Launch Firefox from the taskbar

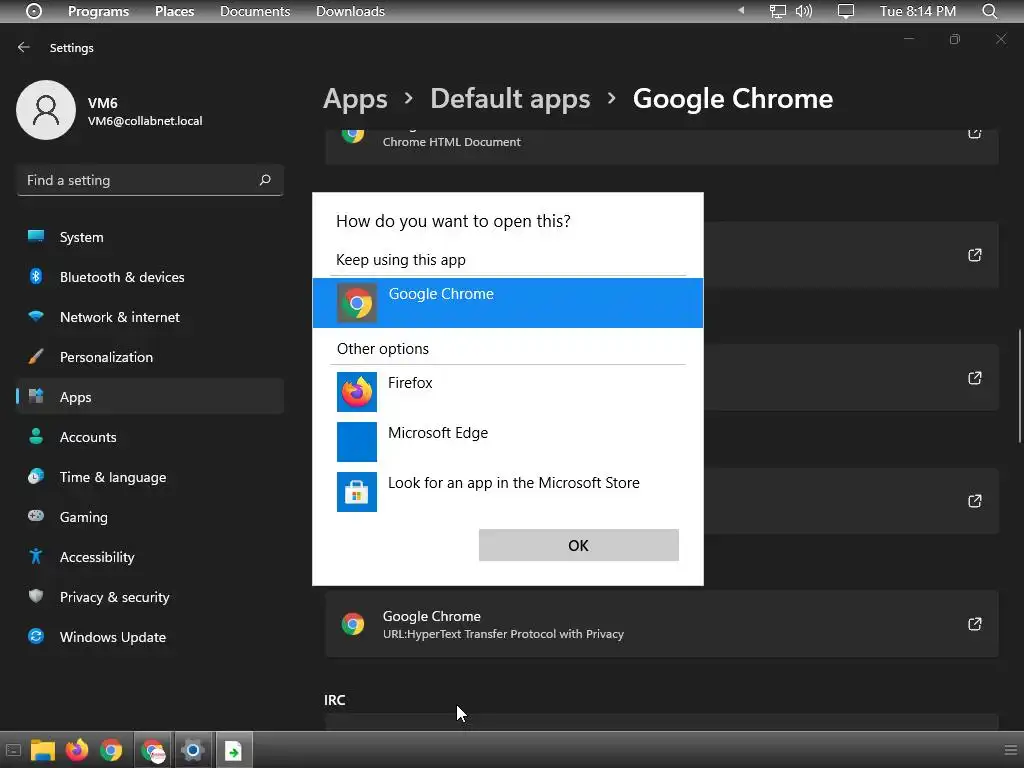(x=76, y=750)
